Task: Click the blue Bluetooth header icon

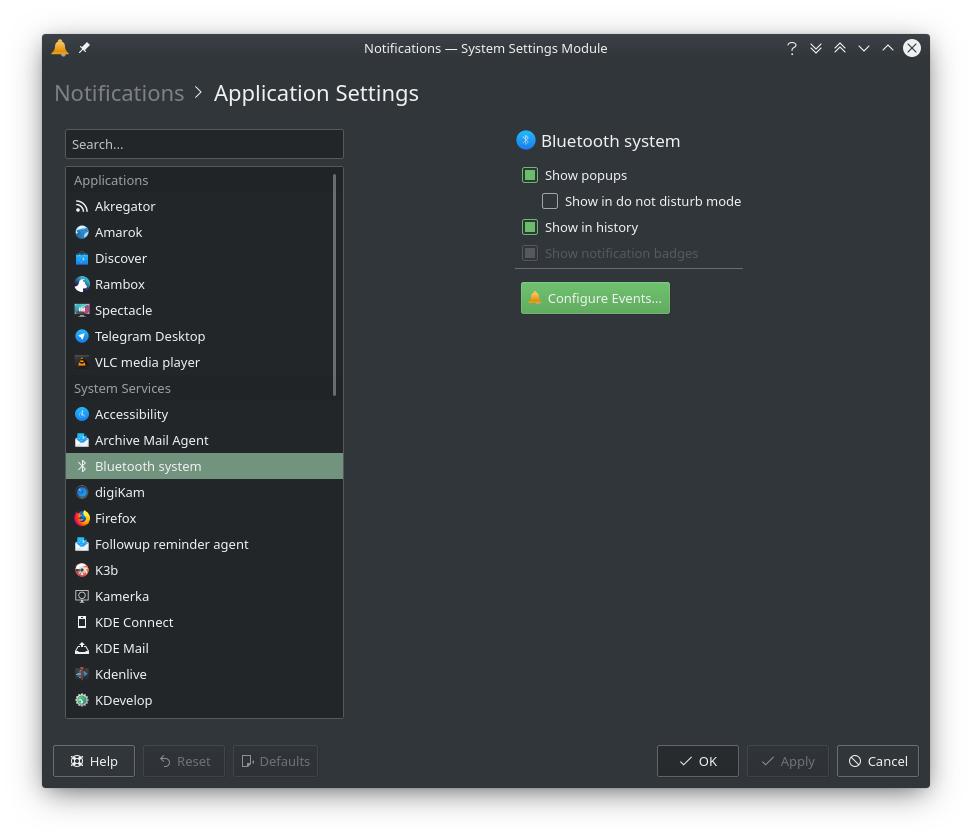Action: click(x=526, y=141)
